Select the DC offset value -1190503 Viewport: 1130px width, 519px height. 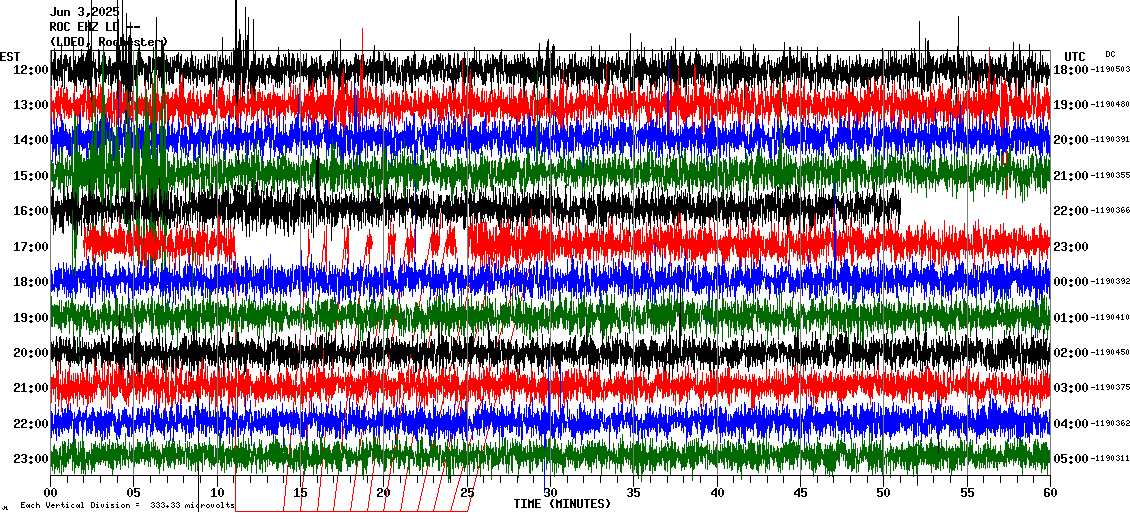tap(1109, 70)
